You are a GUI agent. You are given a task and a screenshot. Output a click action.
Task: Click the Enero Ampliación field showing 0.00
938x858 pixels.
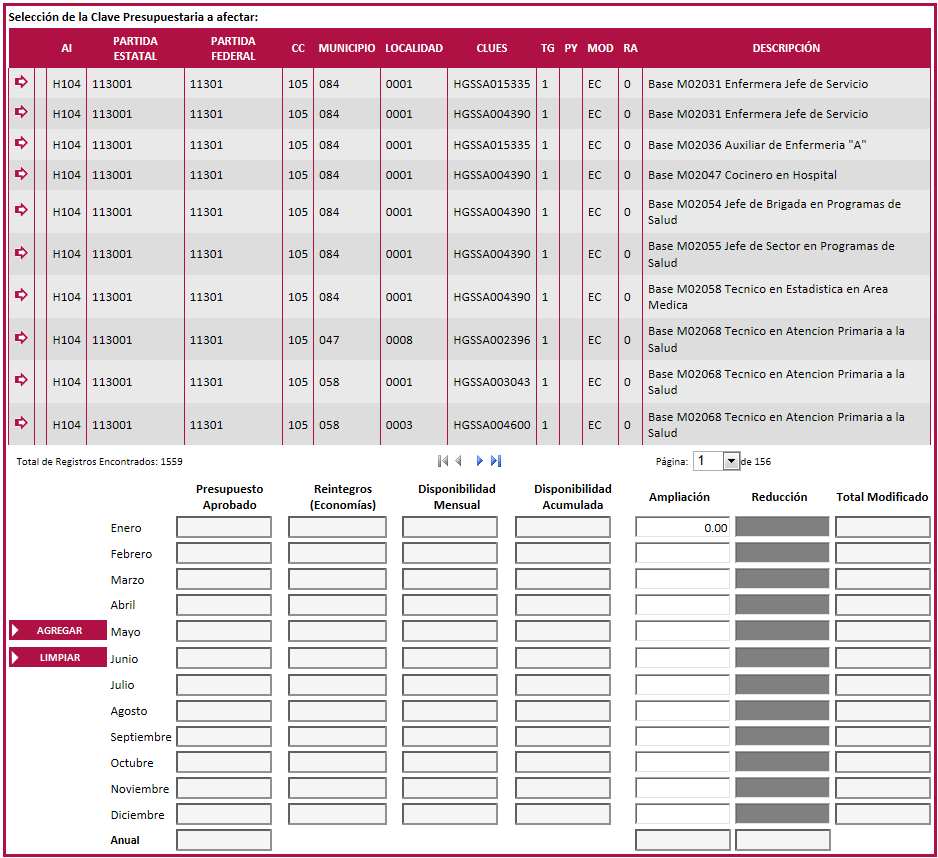click(682, 527)
